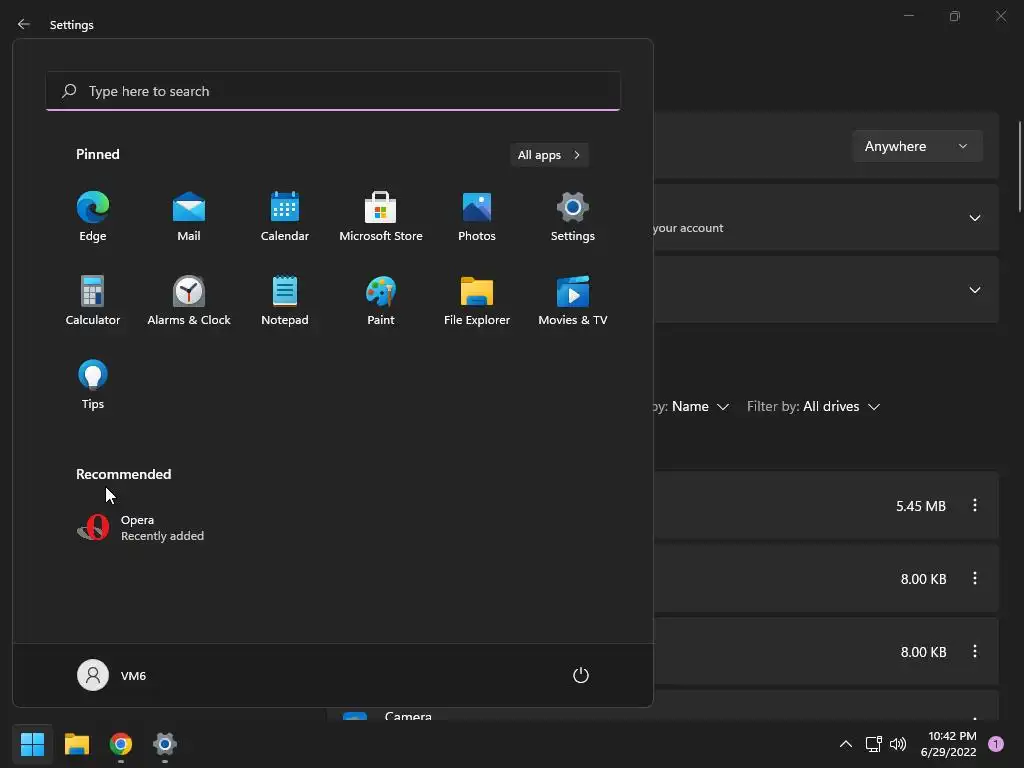This screenshot has width=1024, height=768.
Task: Open the Anywhere dropdown in Settings
Action: (917, 146)
